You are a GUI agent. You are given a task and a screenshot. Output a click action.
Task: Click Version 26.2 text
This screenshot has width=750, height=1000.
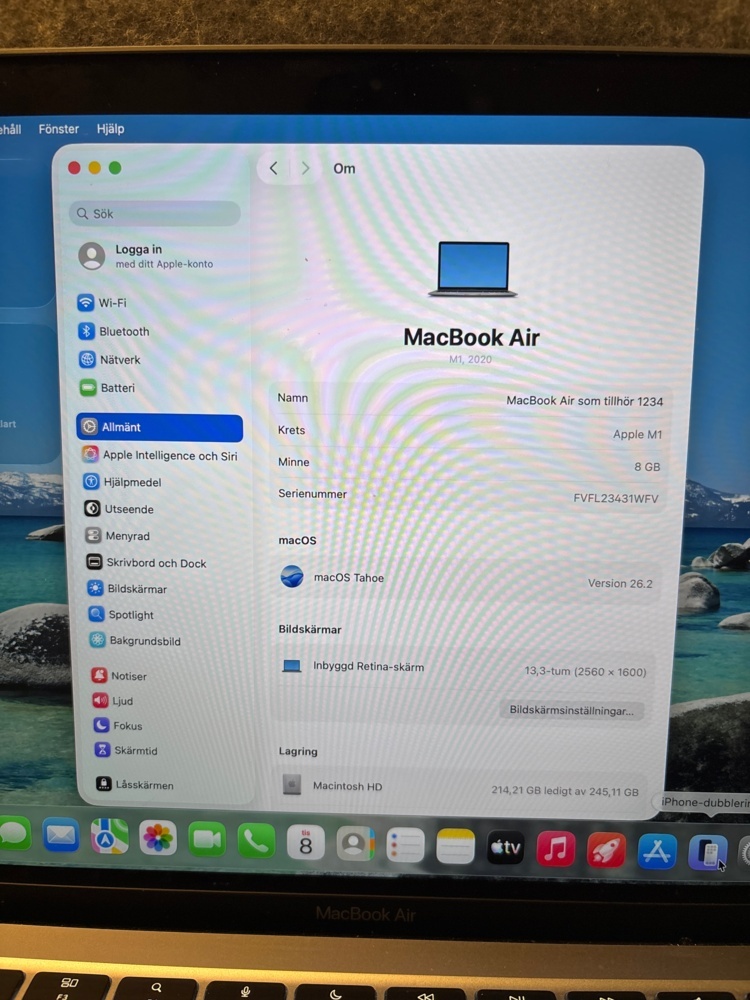[620, 583]
